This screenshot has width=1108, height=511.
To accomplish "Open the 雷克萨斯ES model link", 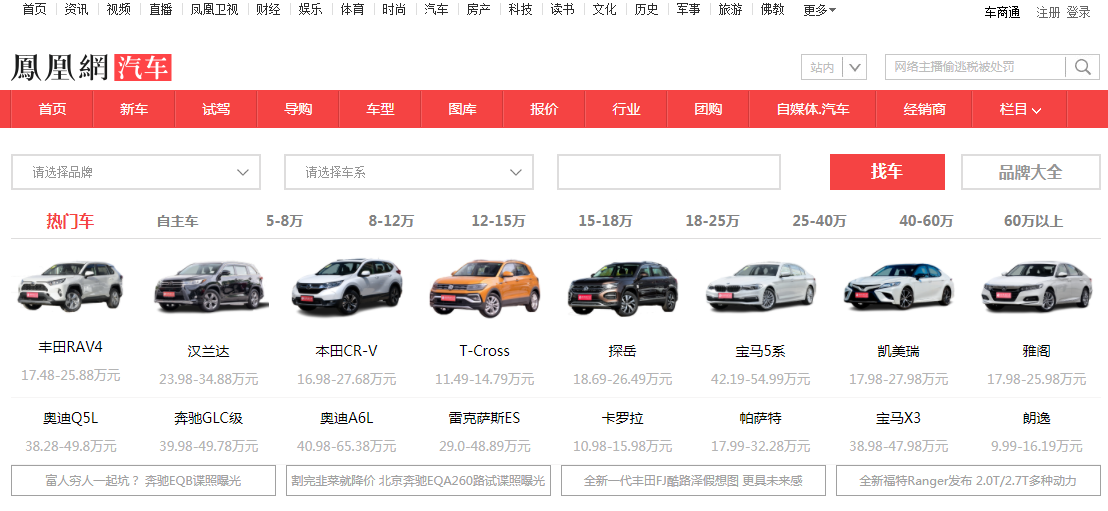I will coord(484,418).
